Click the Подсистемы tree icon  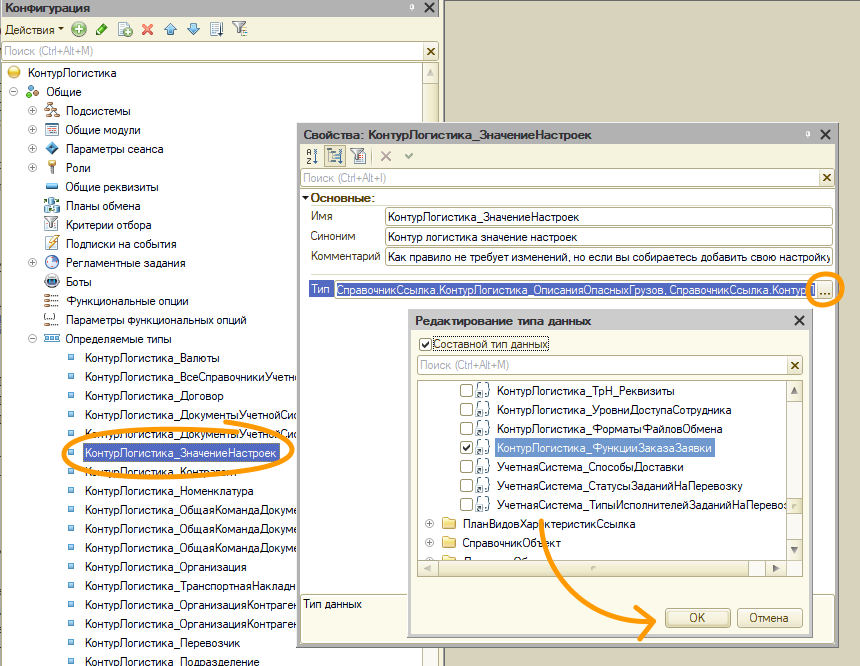52,110
